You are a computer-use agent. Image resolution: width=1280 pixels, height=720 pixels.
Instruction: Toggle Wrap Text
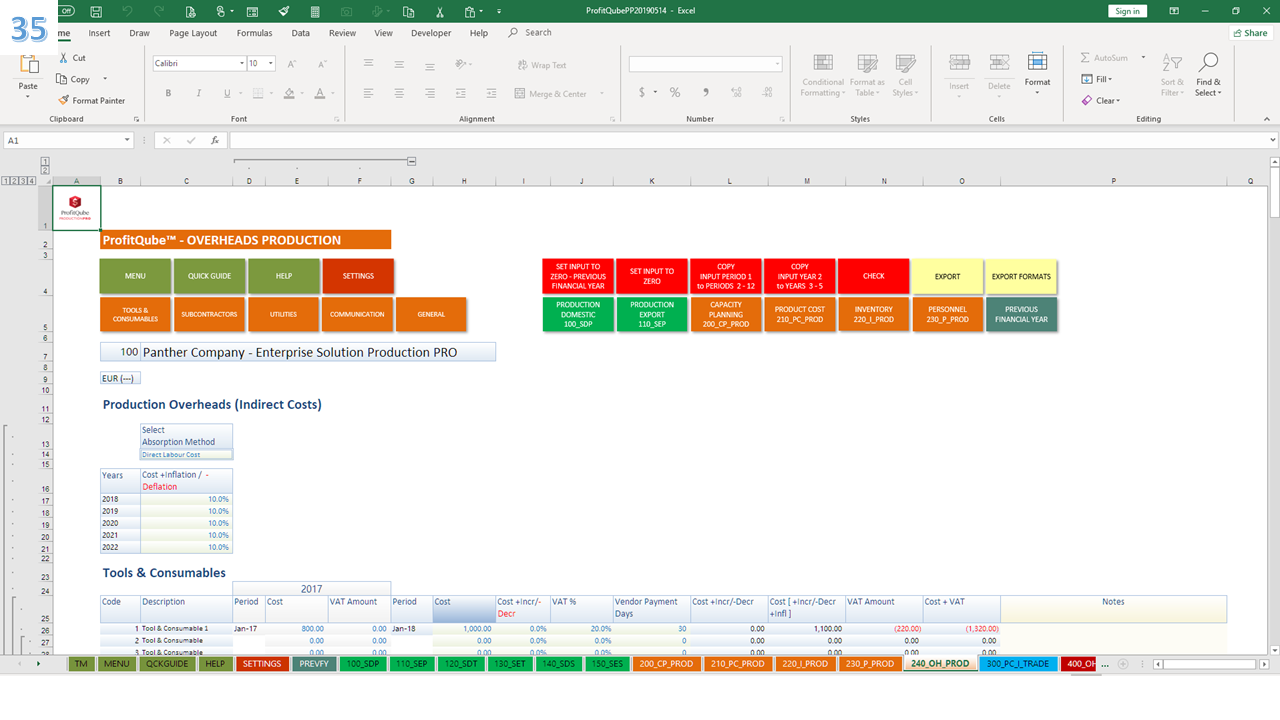tap(541, 65)
